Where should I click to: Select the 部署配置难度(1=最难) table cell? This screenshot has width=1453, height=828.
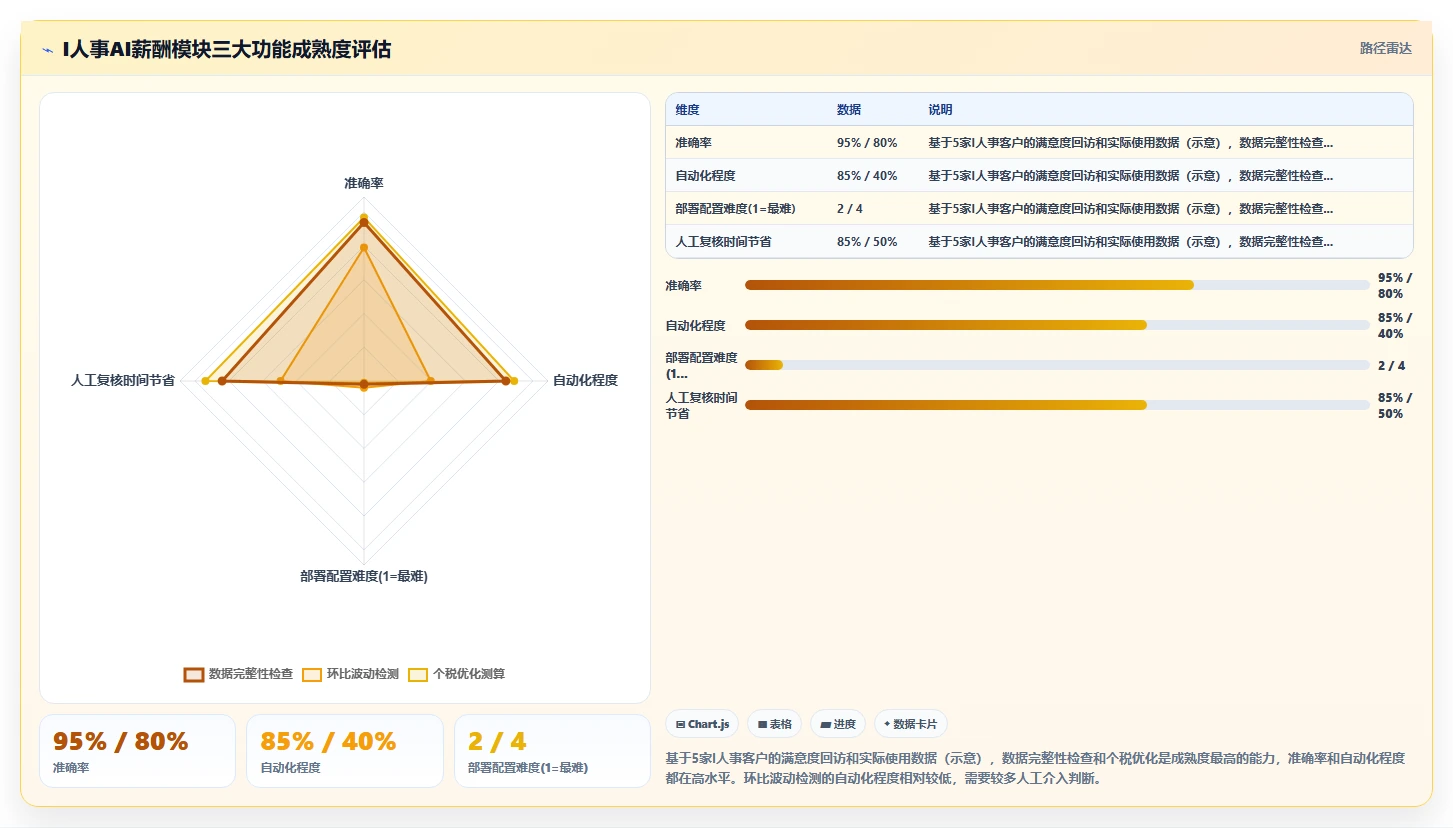pos(734,209)
